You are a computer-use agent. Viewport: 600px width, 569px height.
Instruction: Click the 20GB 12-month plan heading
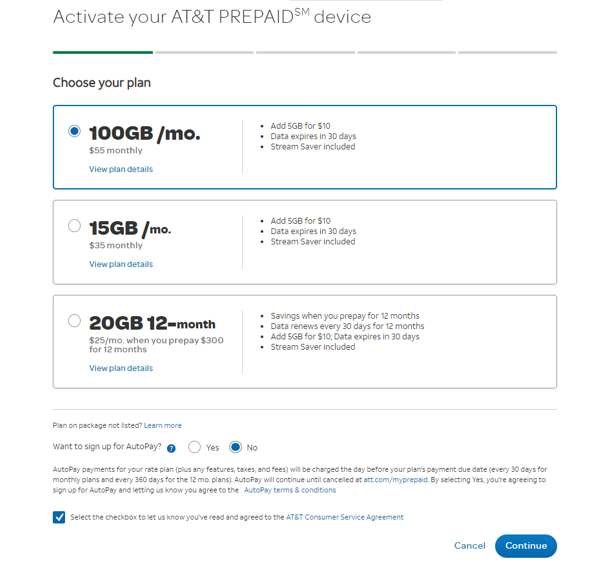click(x=152, y=324)
